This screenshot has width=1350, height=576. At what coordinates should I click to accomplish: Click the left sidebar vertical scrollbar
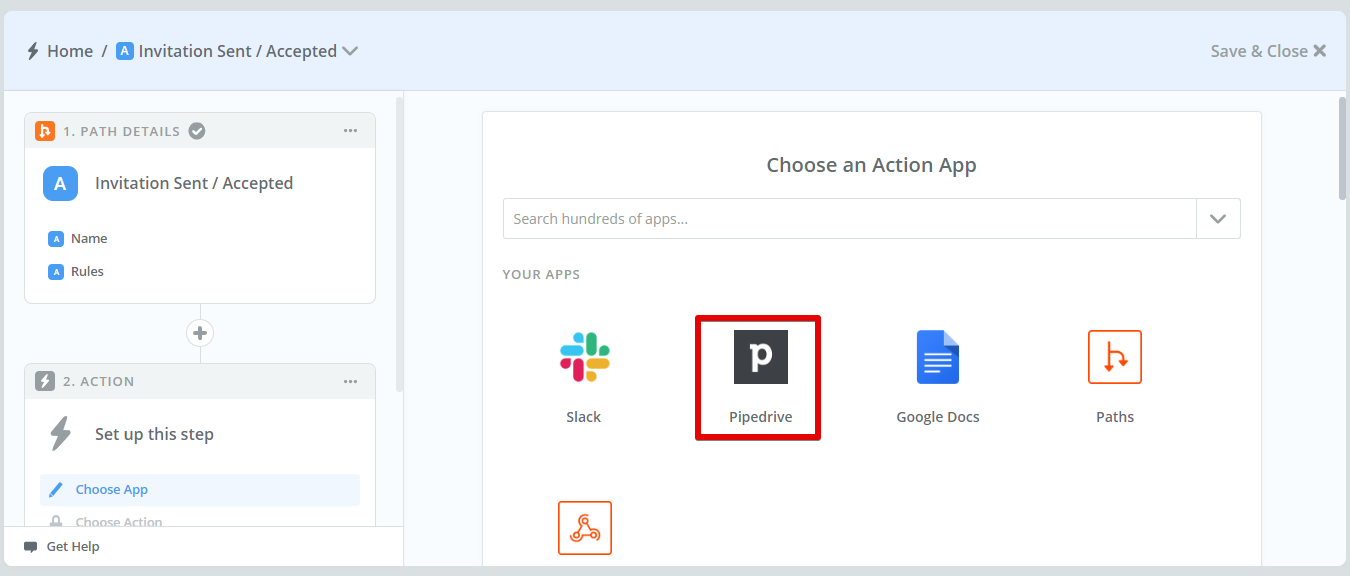[400, 243]
